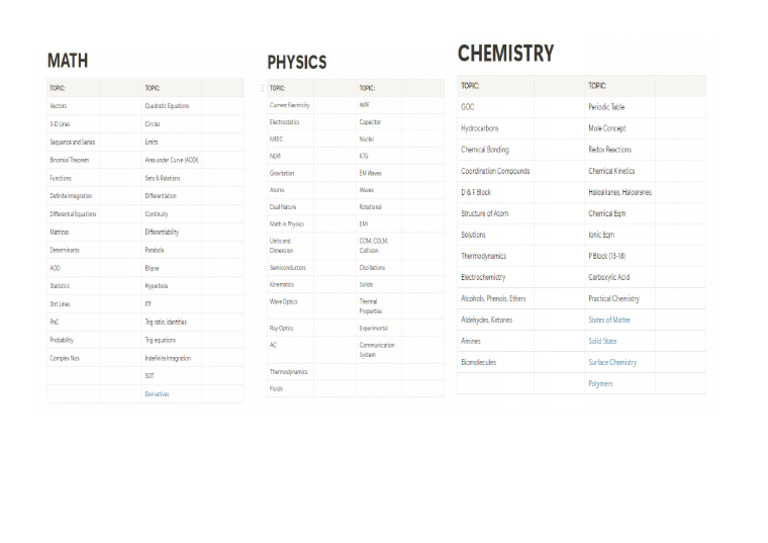The width and height of the screenshot is (768, 543).
Task: Open the Derivatives link in Math table
Action: click(157, 394)
